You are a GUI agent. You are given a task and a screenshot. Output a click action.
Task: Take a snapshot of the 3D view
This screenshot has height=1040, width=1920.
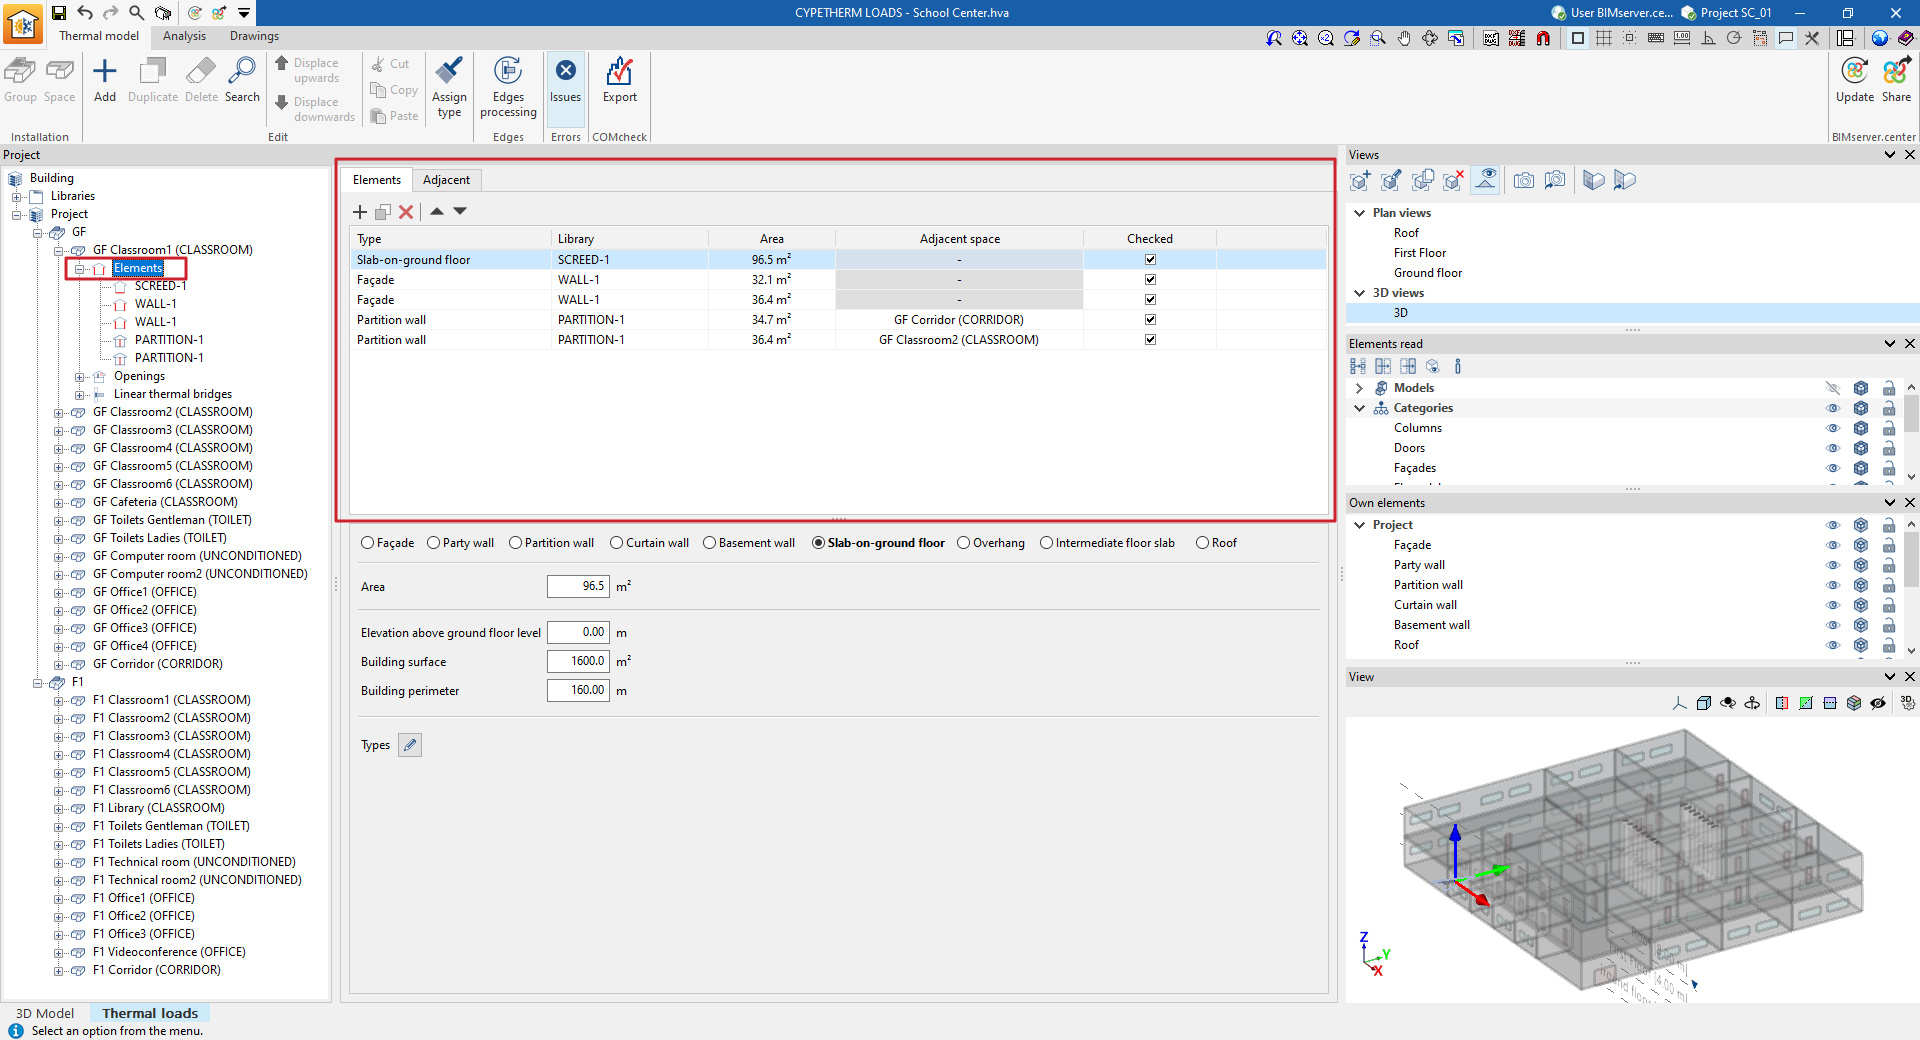(1523, 181)
